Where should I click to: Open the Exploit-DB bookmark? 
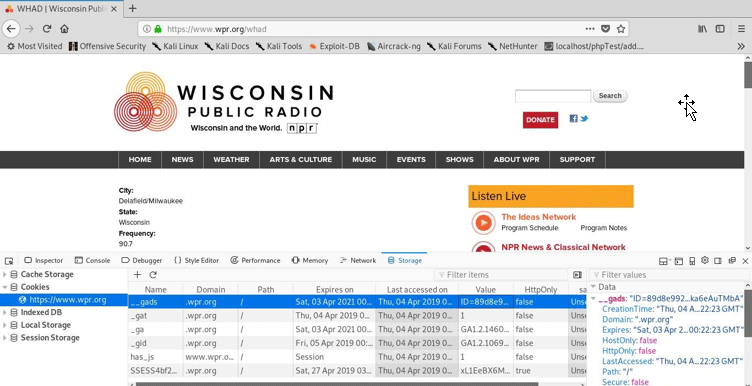(334, 46)
